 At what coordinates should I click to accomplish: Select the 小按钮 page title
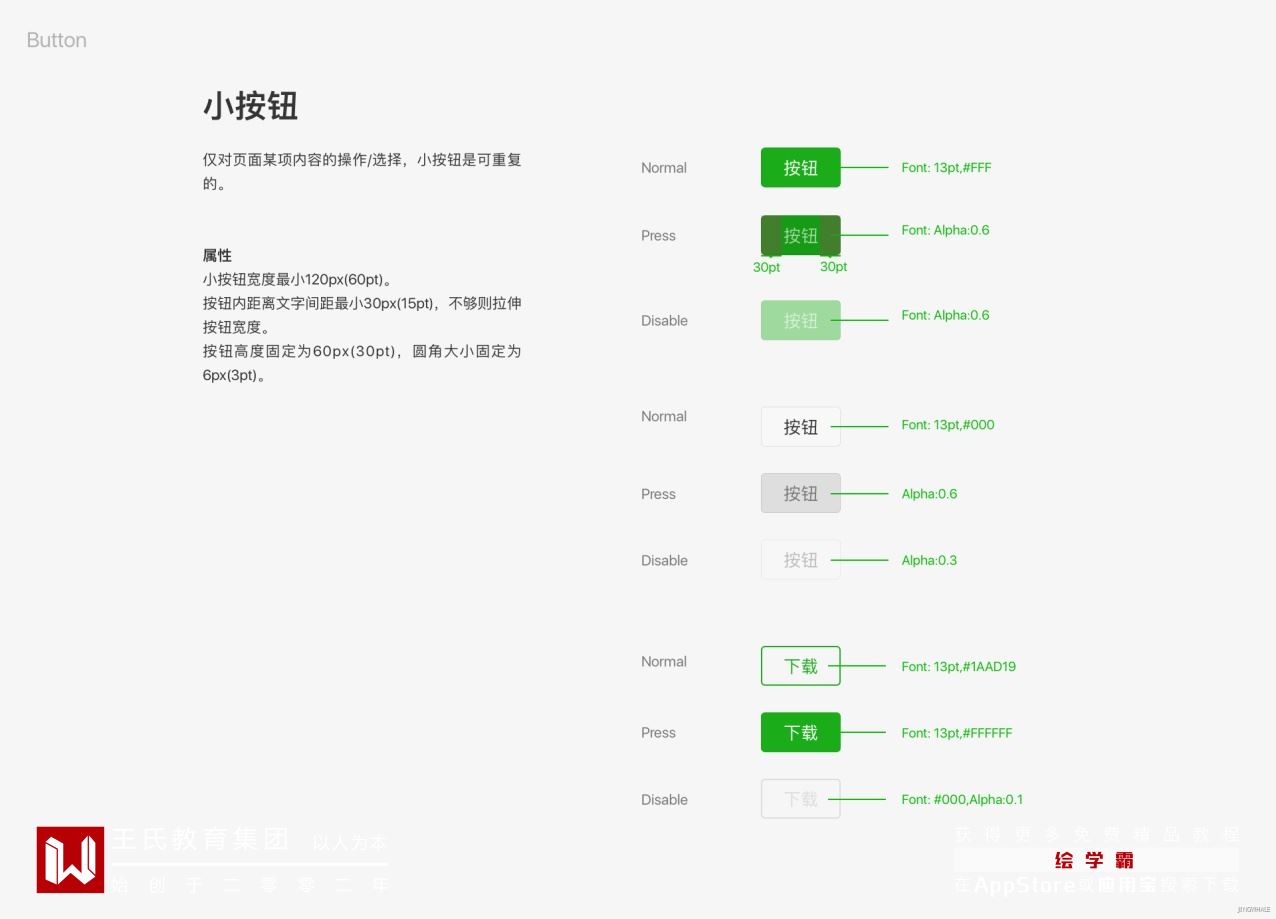250,106
